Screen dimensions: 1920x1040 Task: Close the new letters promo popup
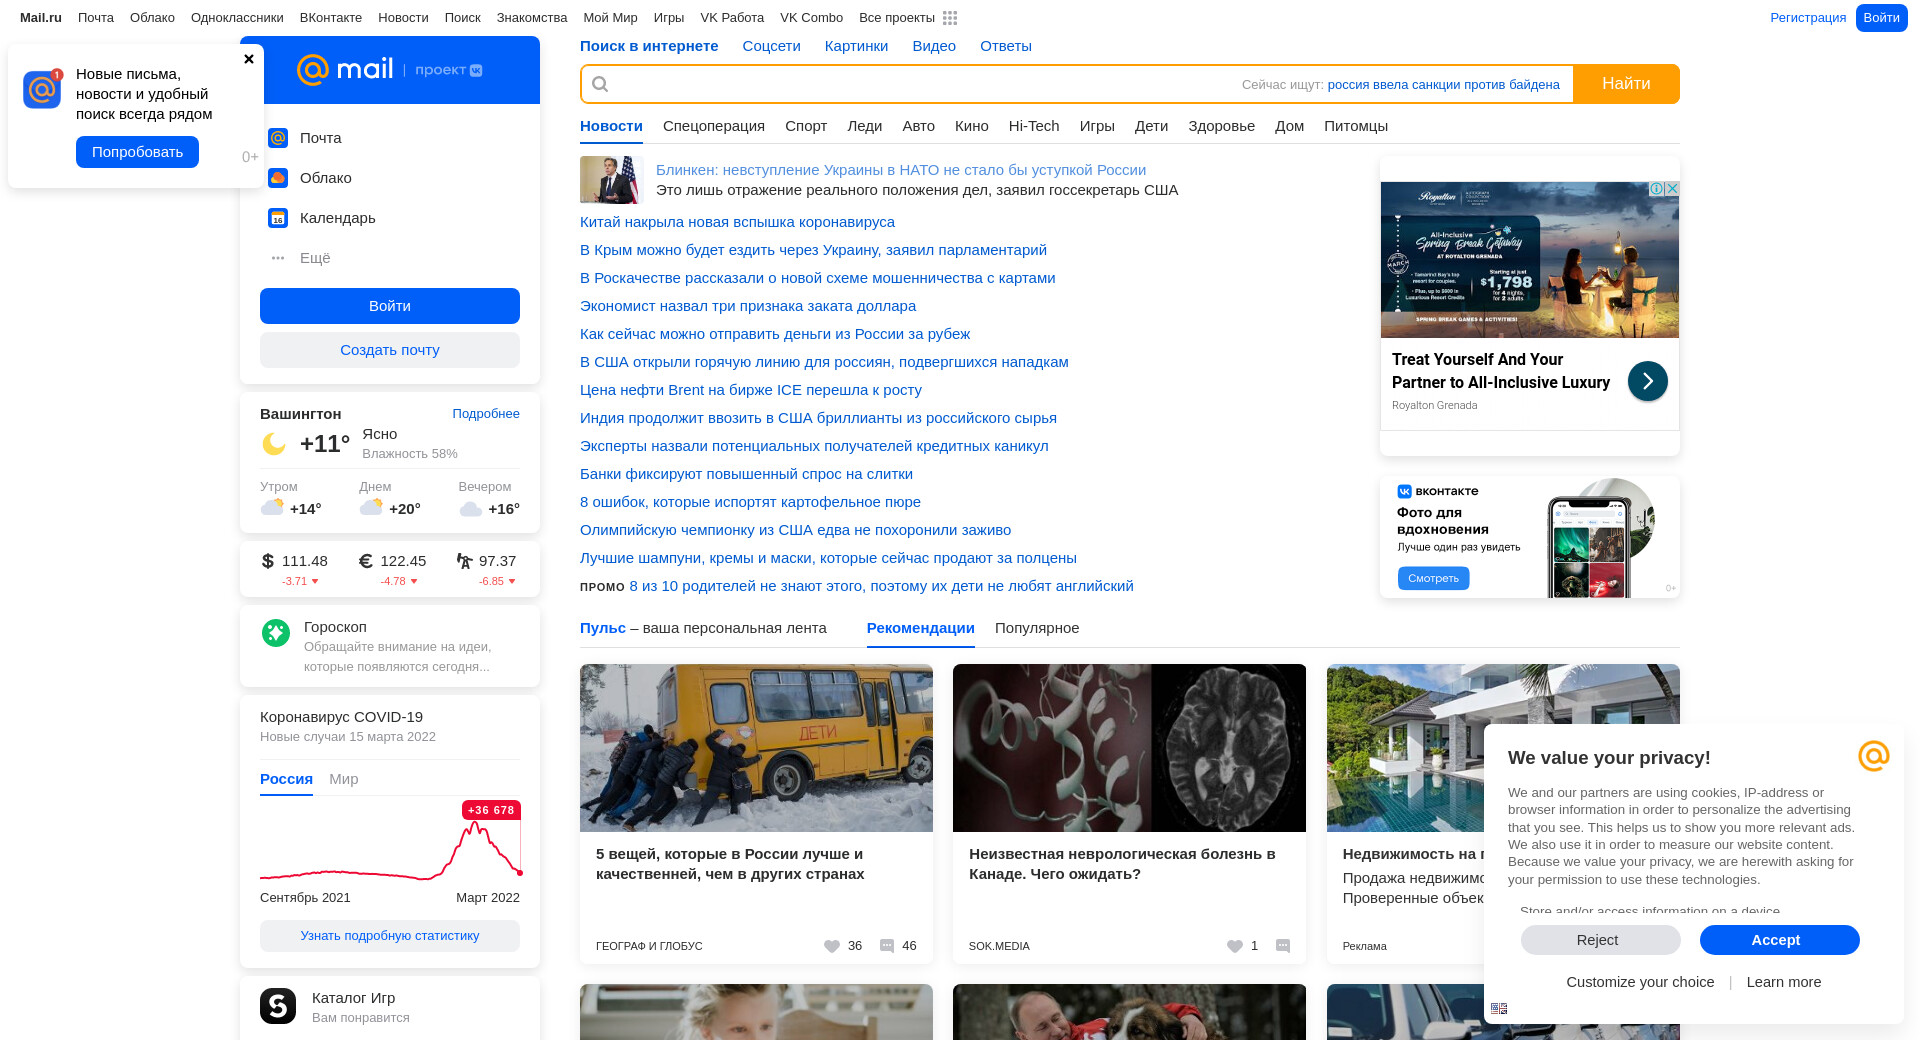click(x=249, y=59)
